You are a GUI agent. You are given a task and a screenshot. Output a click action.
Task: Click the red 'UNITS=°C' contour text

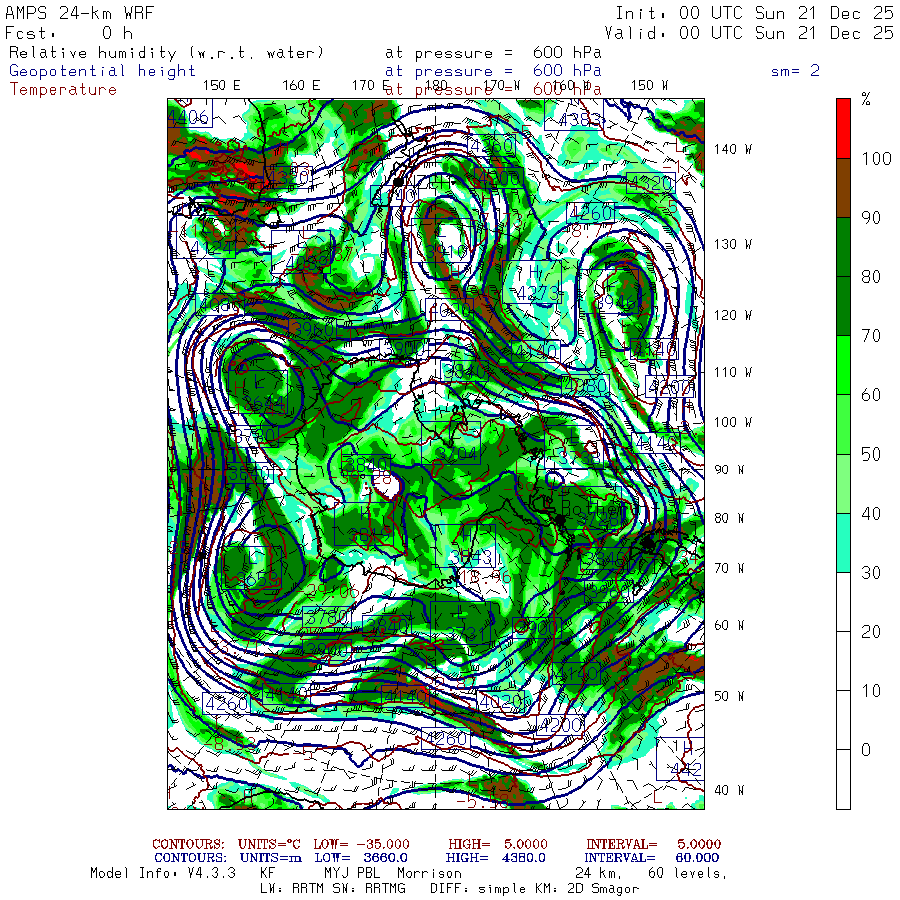click(269, 844)
